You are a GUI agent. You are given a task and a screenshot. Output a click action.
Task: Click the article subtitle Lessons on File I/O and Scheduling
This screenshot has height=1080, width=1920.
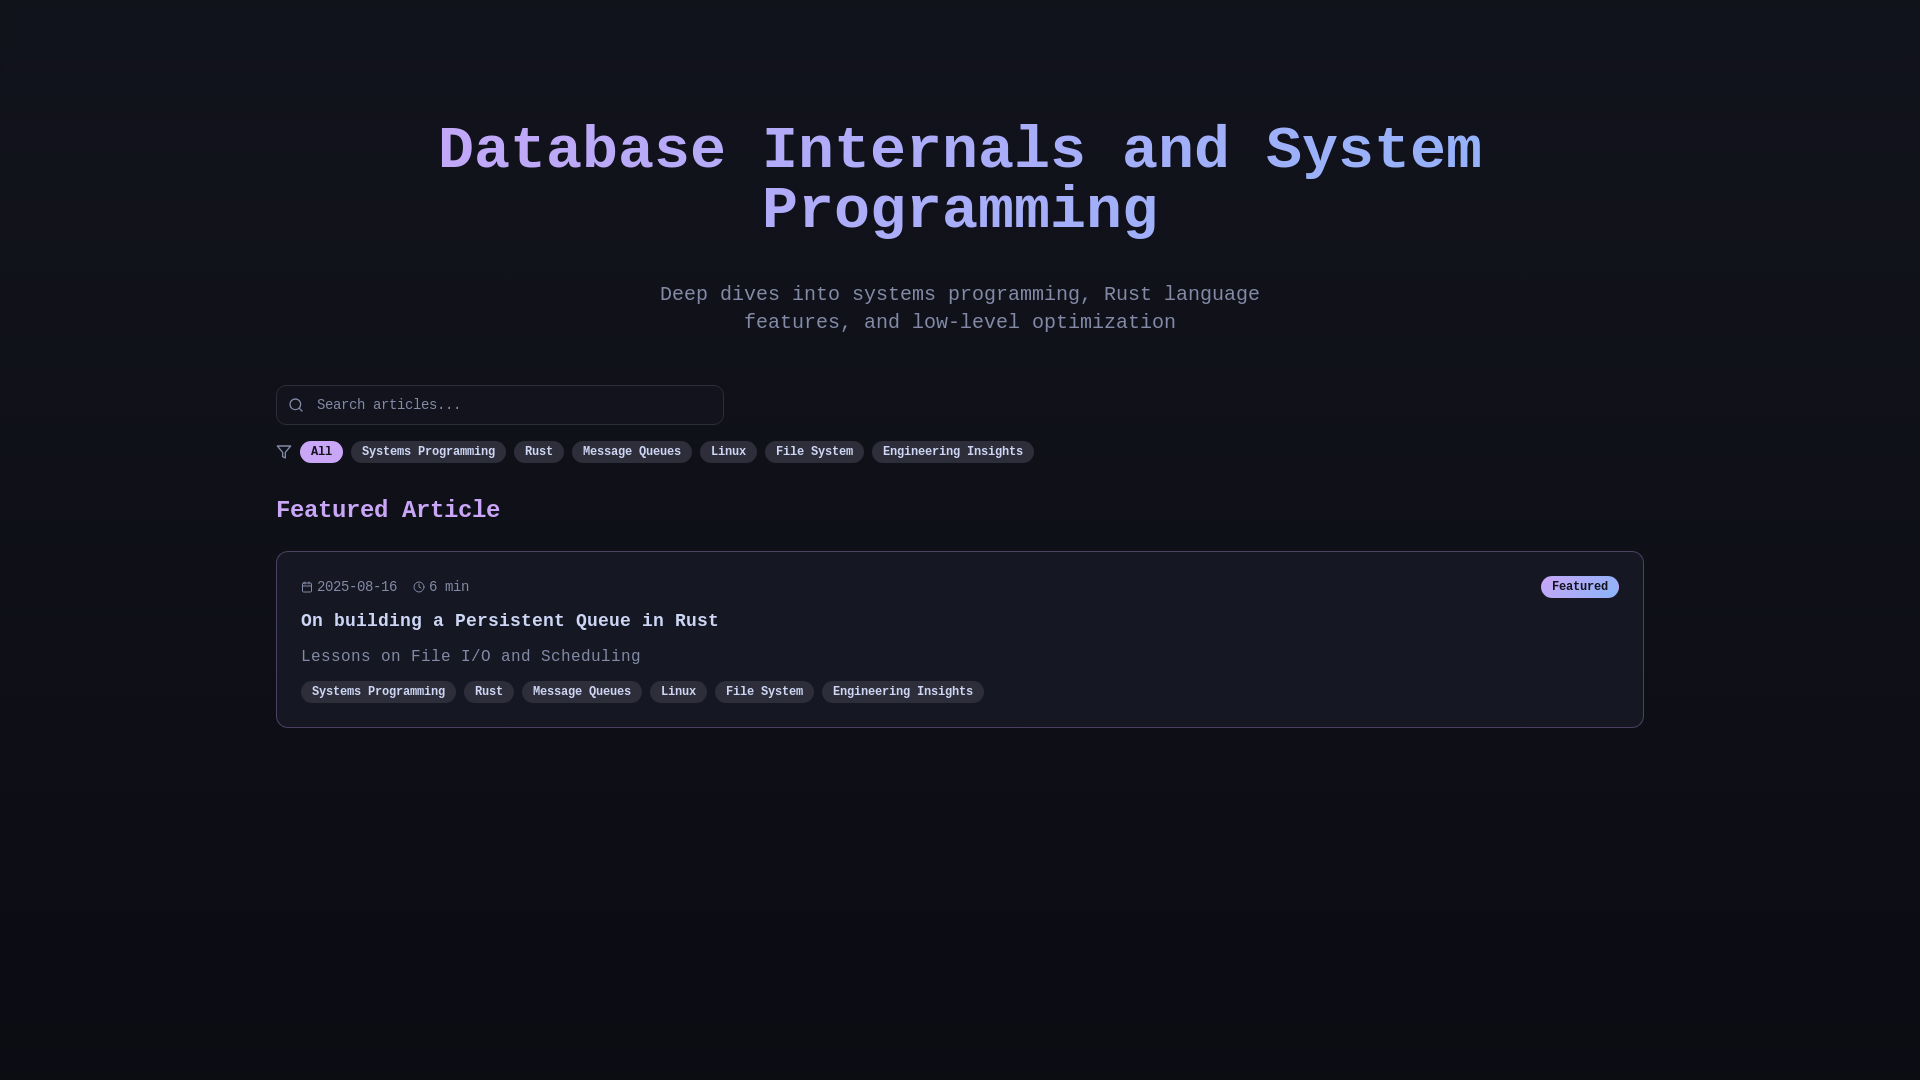[x=471, y=657]
